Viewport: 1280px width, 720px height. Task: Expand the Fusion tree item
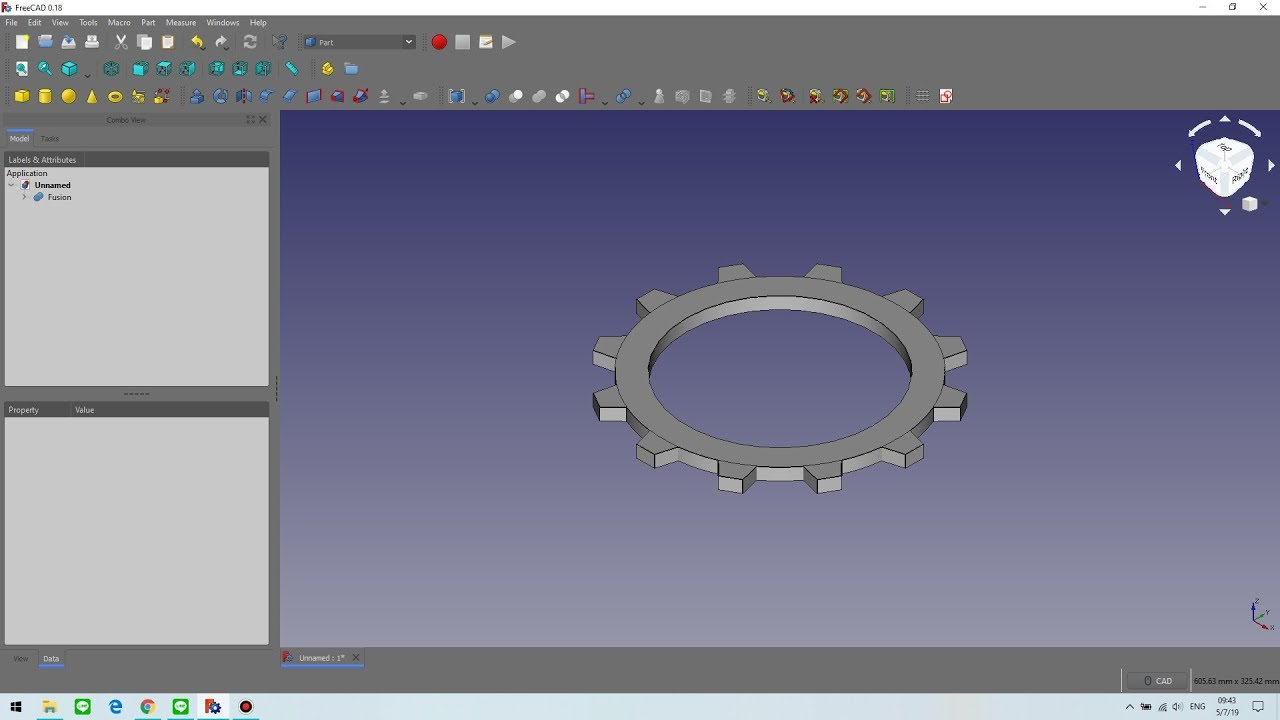(x=24, y=197)
